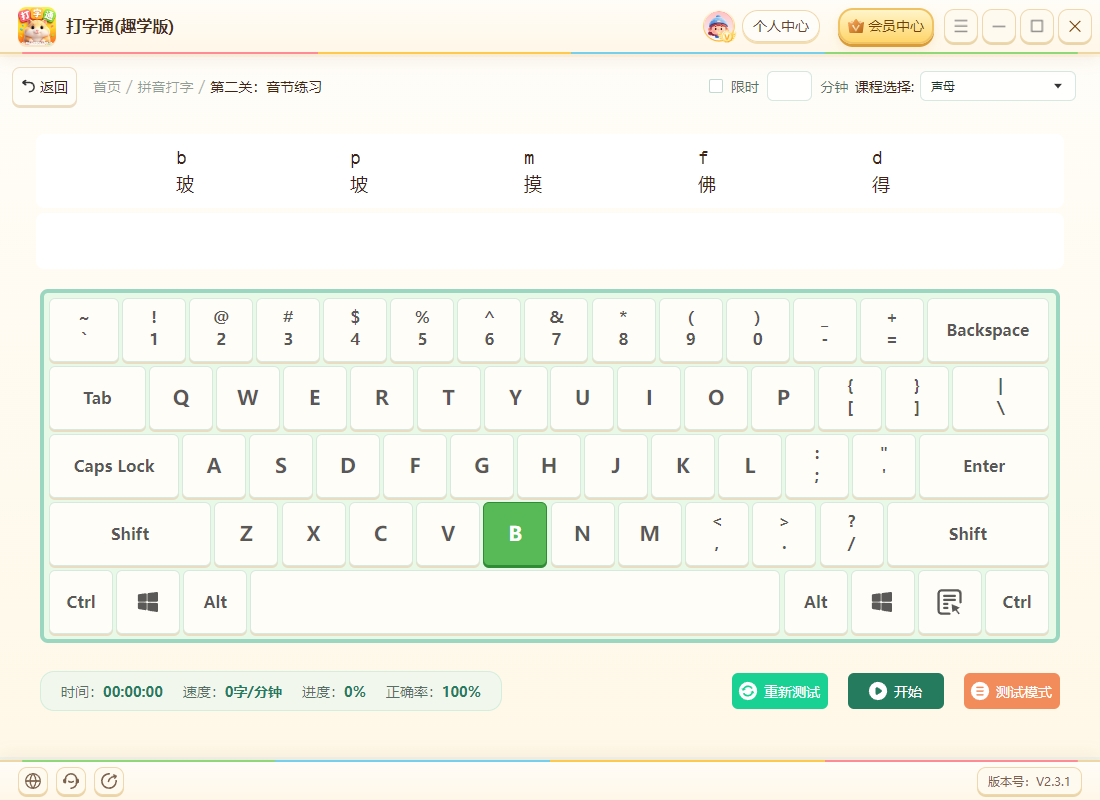Click the comma less-than key
Image resolution: width=1100 pixels, height=800 pixels.
716,534
